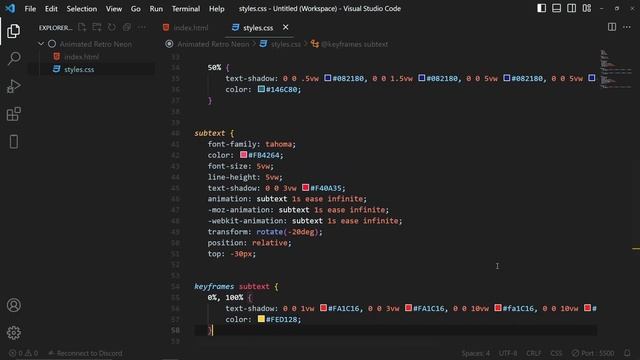Screen dimensions: 640x360
Task: Toggle the secondary side bar layout icon
Action: coord(571,8)
